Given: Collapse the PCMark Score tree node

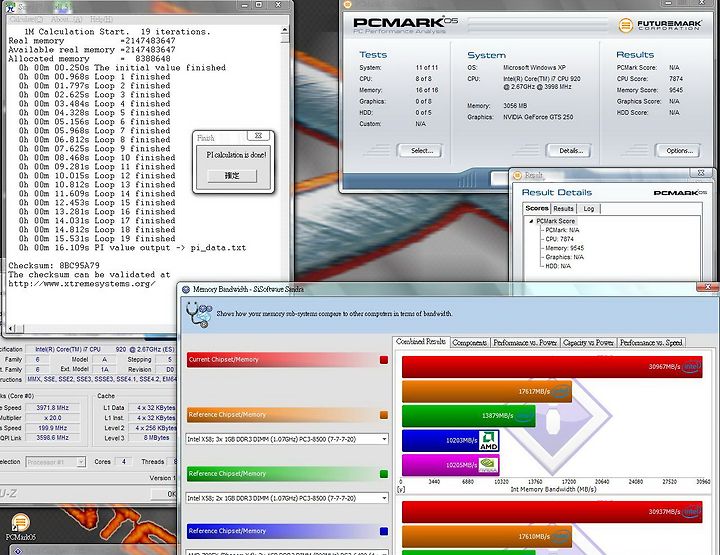Looking at the screenshot, I should [532, 221].
